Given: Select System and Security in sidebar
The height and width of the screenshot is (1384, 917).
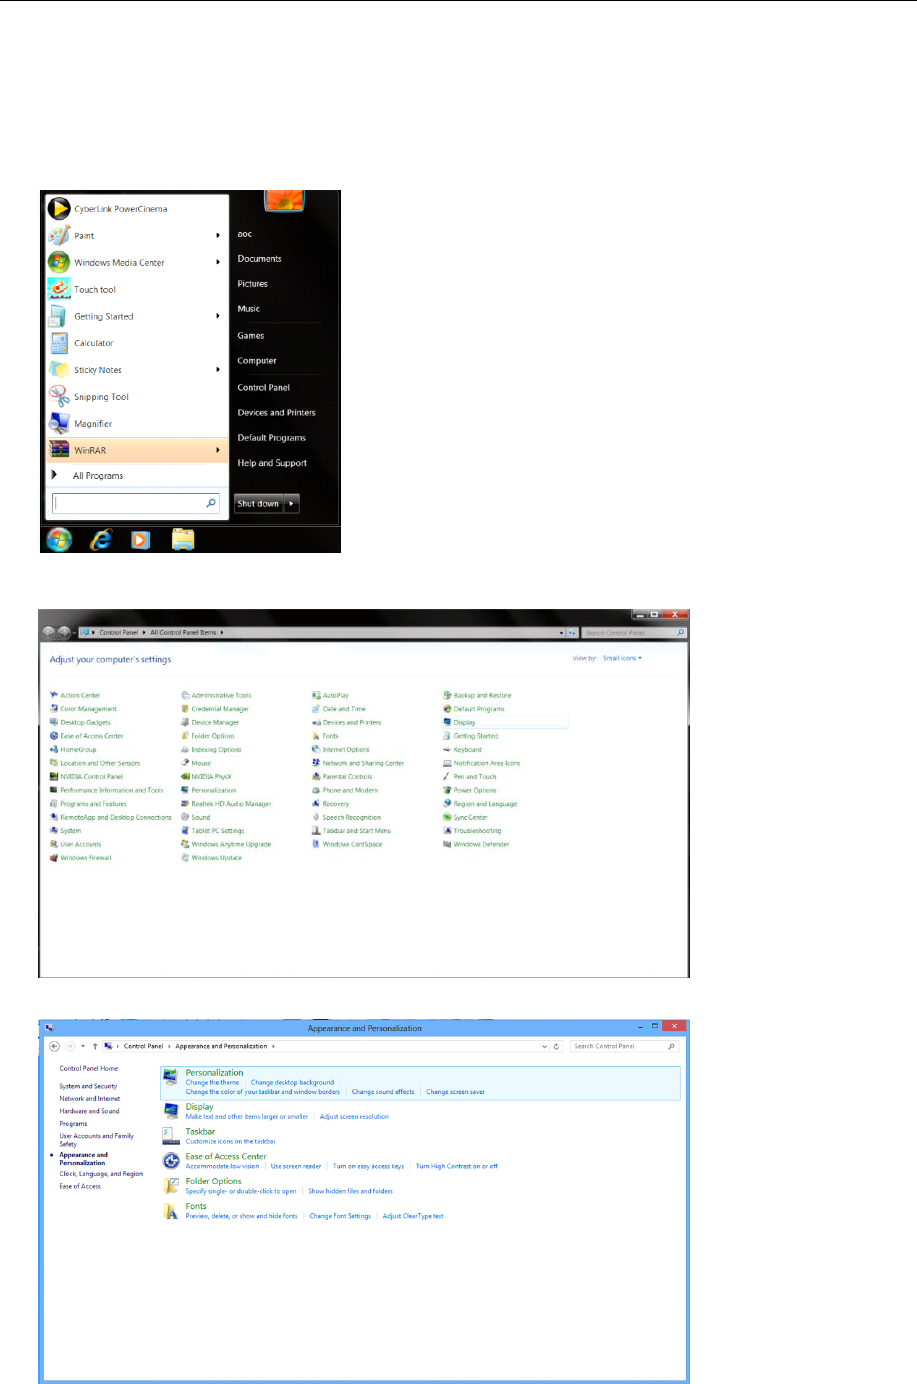Looking at the screenshot, I should coord(88,1086).
